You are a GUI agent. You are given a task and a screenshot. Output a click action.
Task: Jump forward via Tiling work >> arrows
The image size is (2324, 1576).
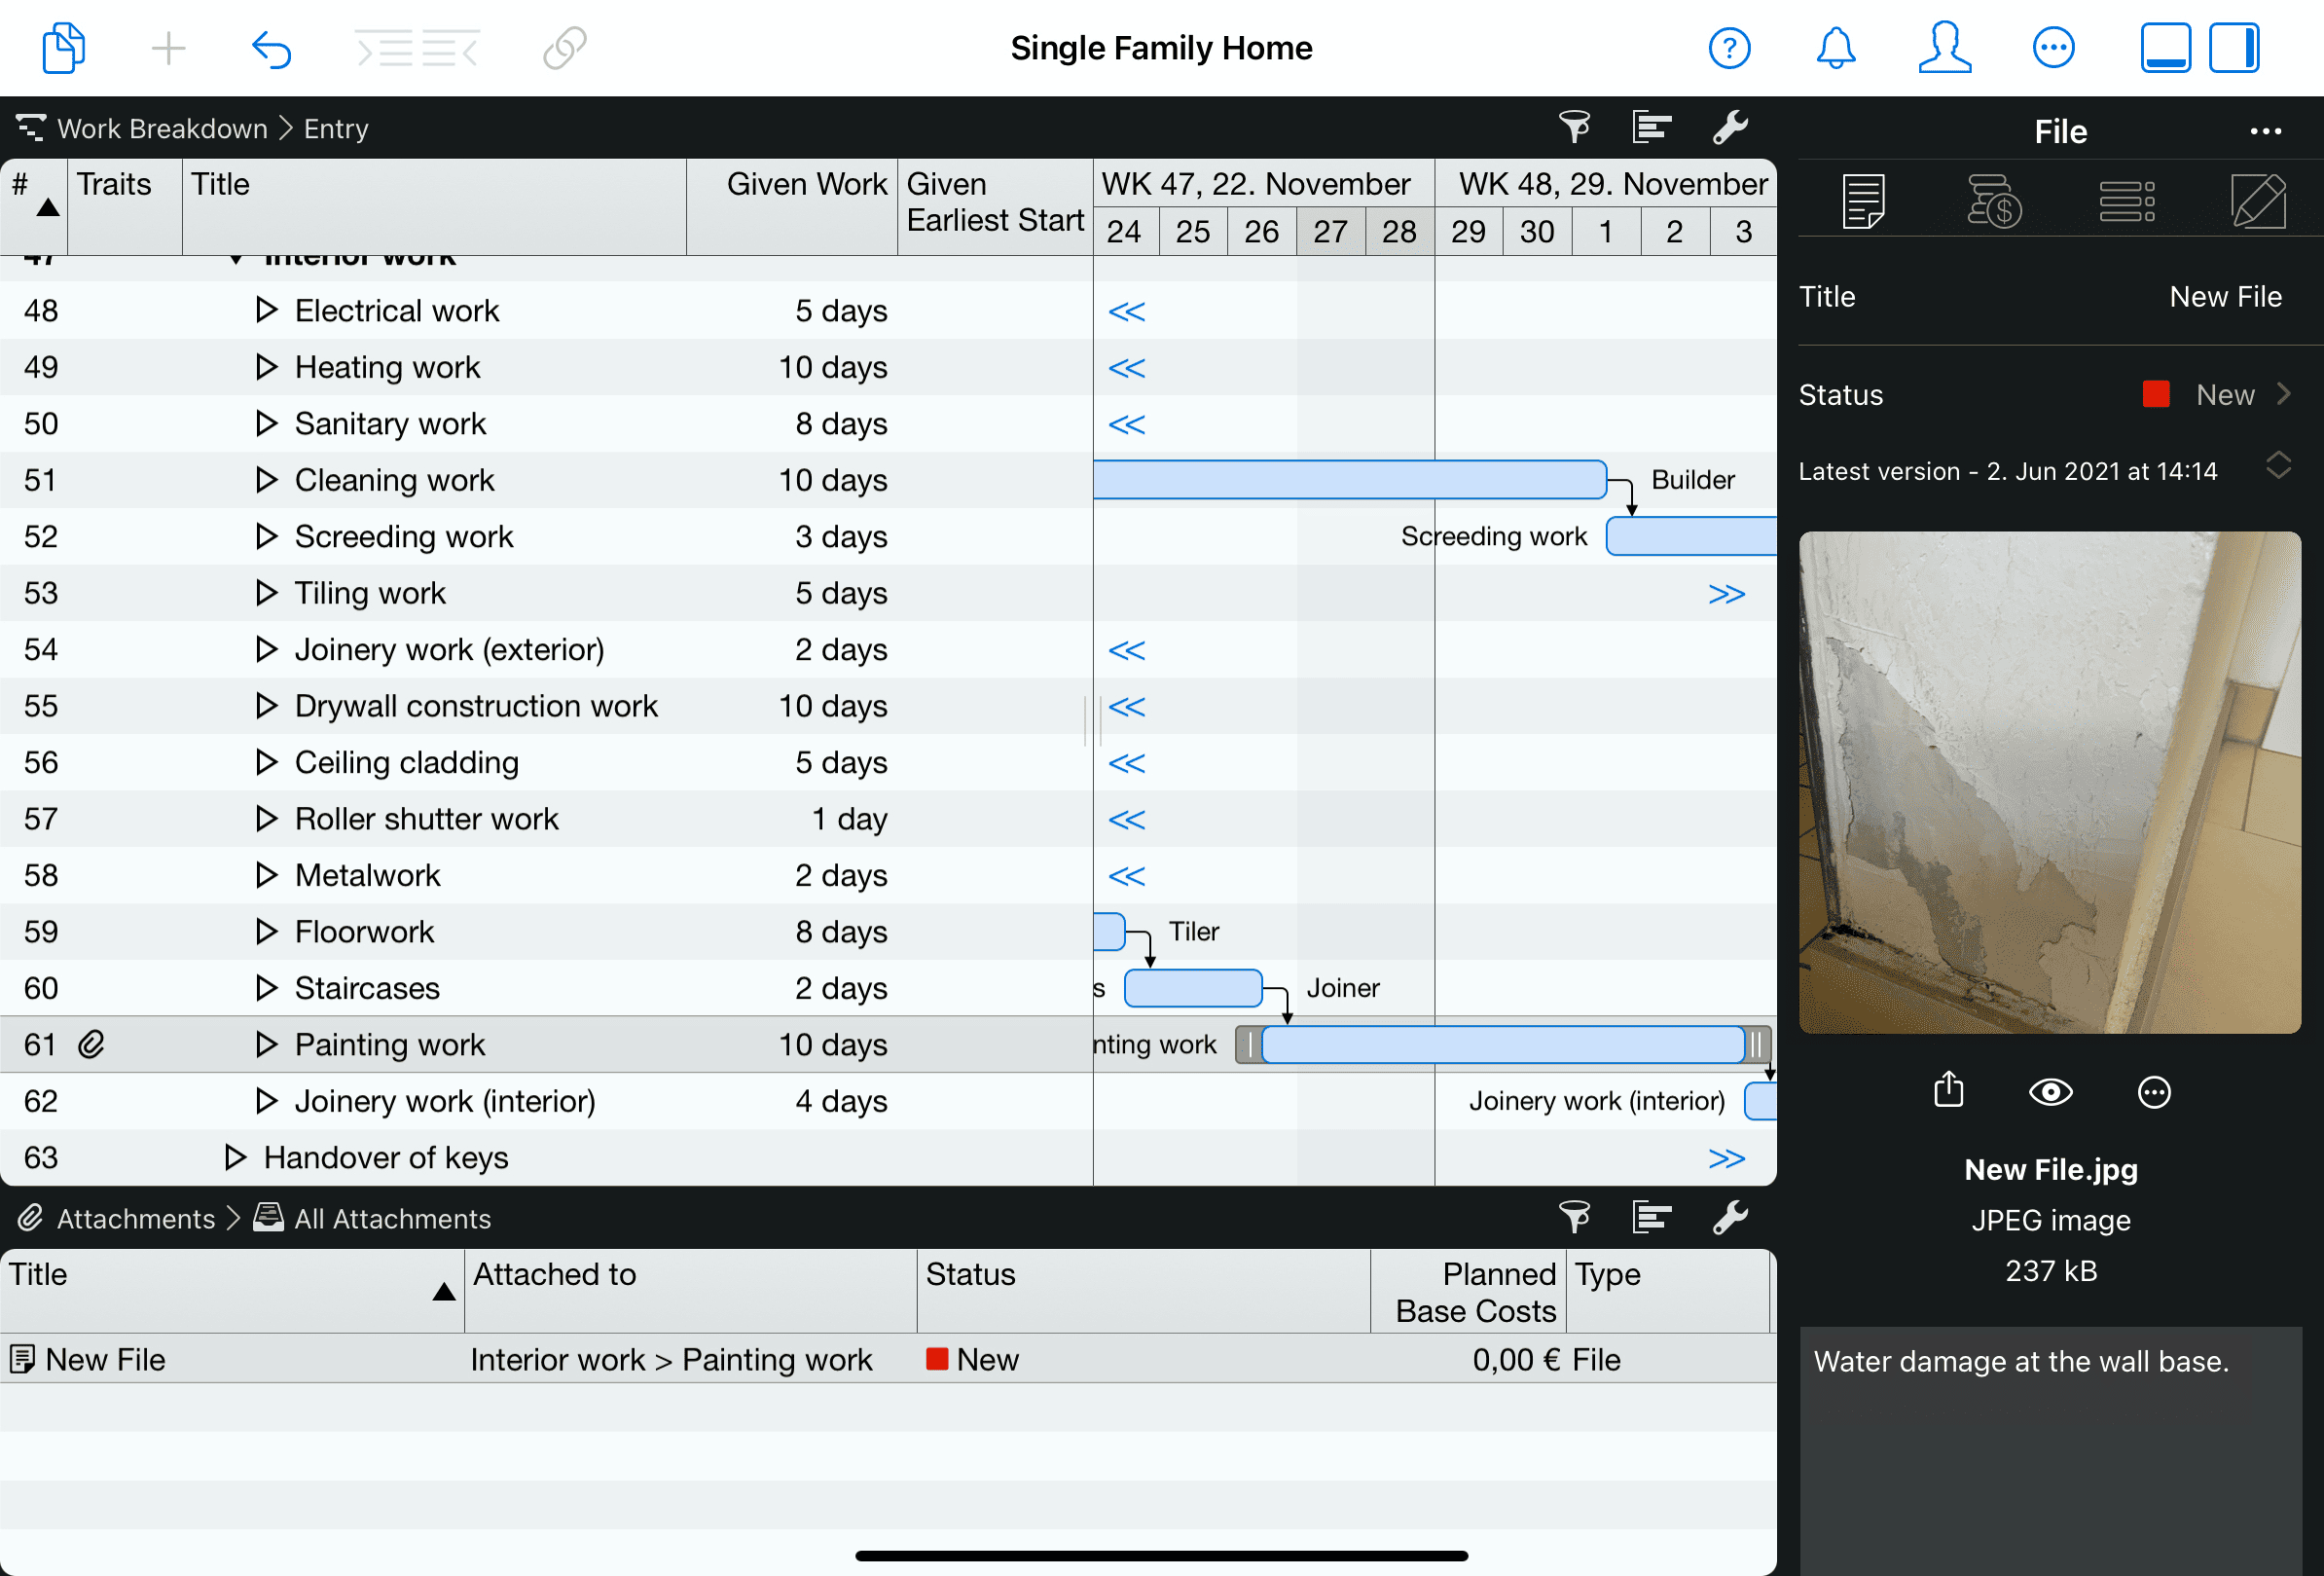[1726, 594]
